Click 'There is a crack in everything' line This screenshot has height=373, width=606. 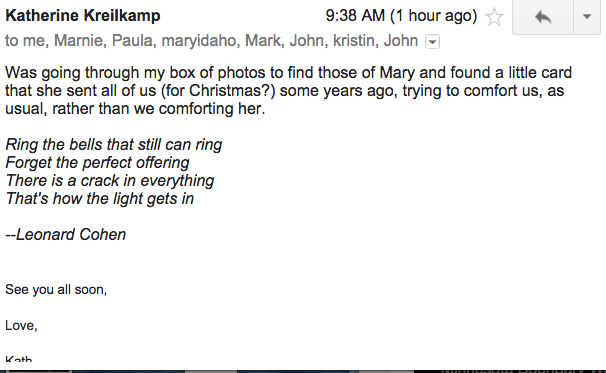pyautogui.click(x=110, y=181)
